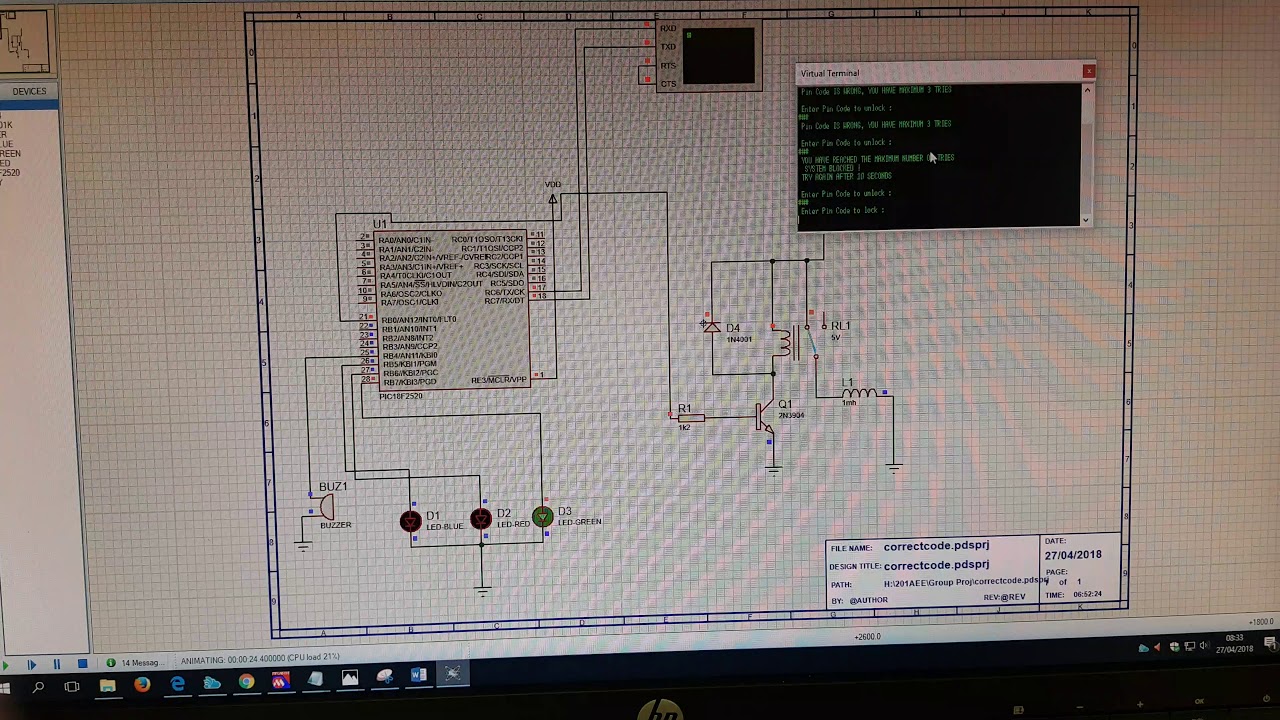Click the 27/04/2018 date in title block
The width and height of the screenshot is (1280, 720).
[x=1073, y=554]
